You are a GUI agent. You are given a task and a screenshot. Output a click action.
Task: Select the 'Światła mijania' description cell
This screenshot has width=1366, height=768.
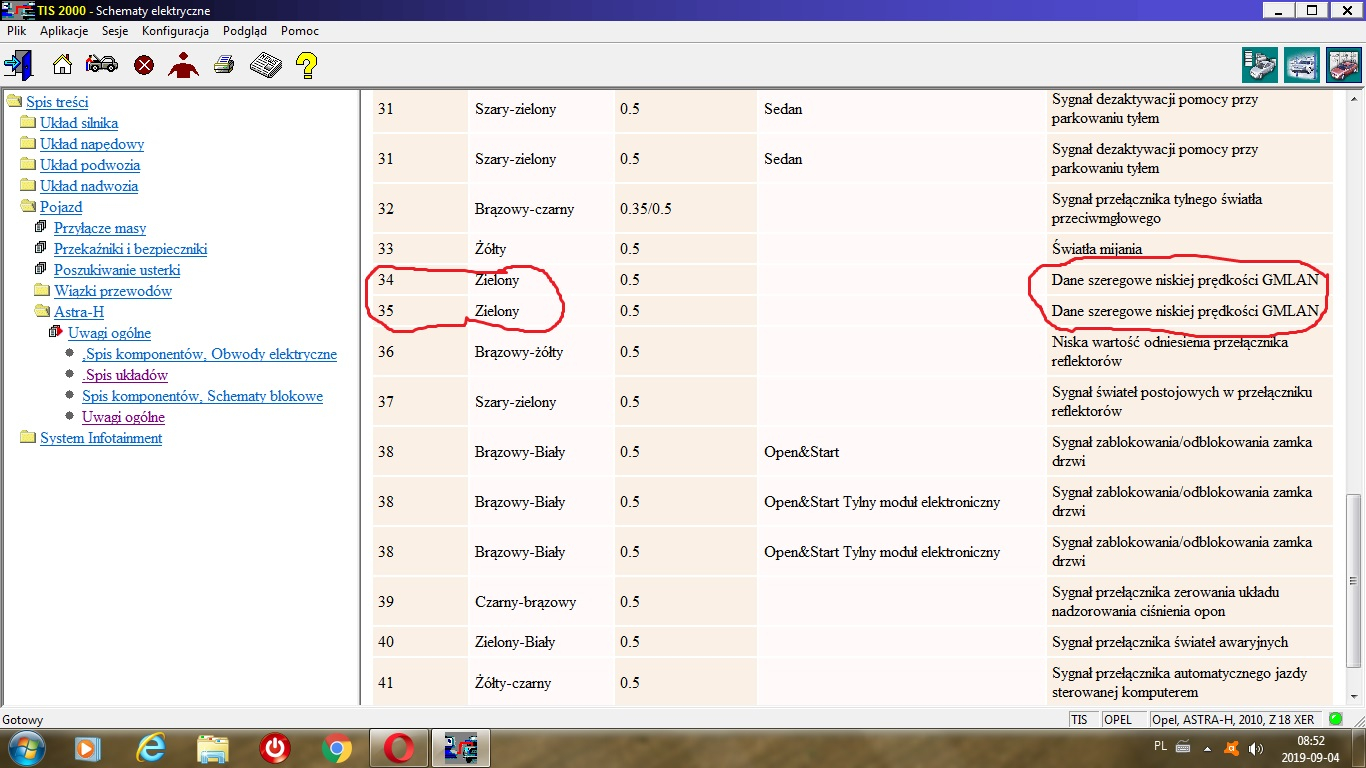[1190, 249]
